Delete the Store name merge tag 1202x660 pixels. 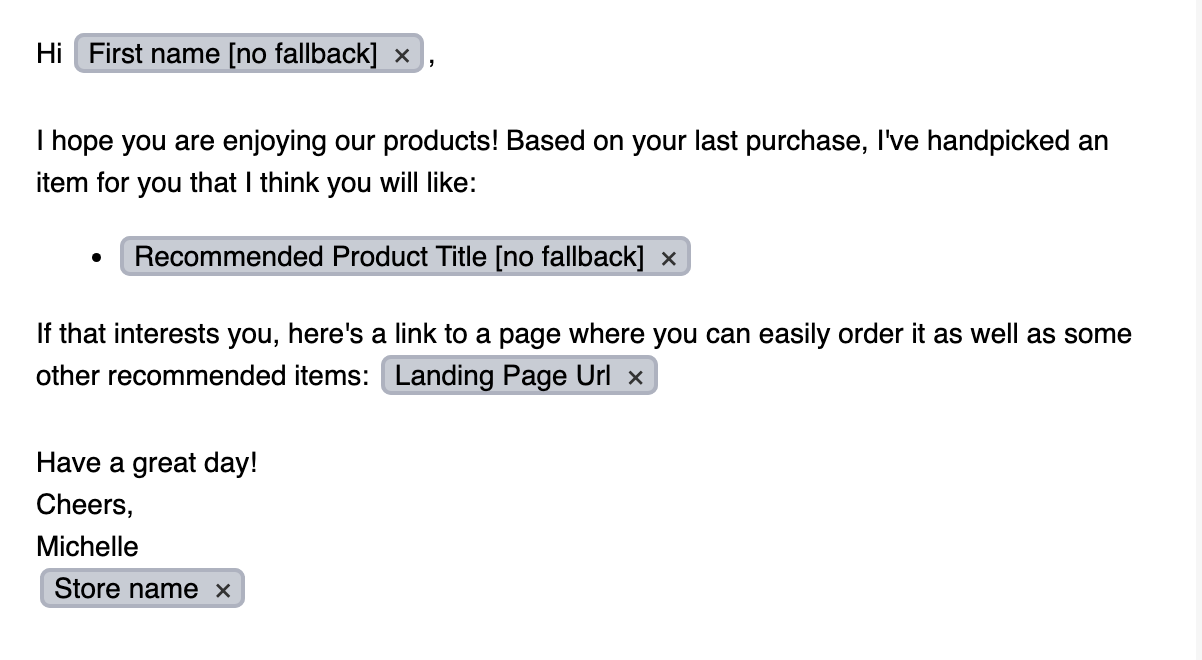point(223,591)
